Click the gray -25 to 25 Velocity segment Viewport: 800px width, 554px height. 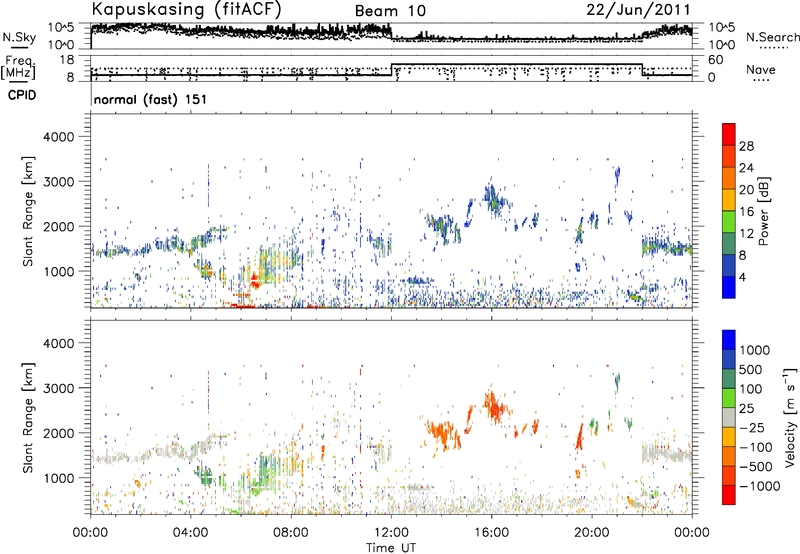pyautogui.click(x=729, y=417)
